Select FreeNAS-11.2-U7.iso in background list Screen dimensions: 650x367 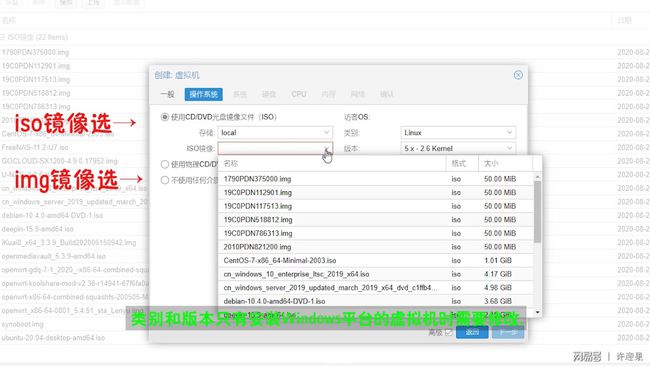[x=35, y=148]
